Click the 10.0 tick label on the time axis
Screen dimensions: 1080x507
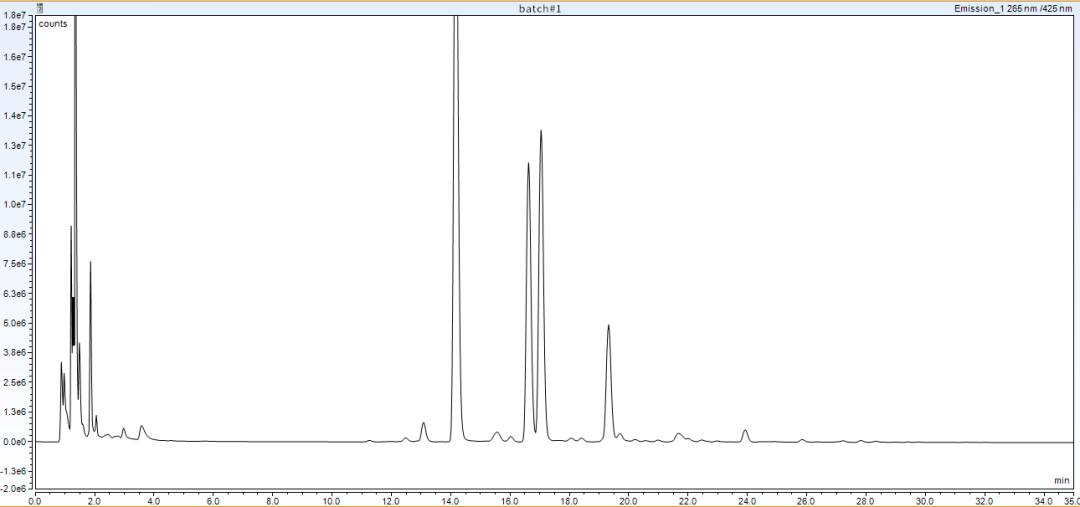pos(331,501)
